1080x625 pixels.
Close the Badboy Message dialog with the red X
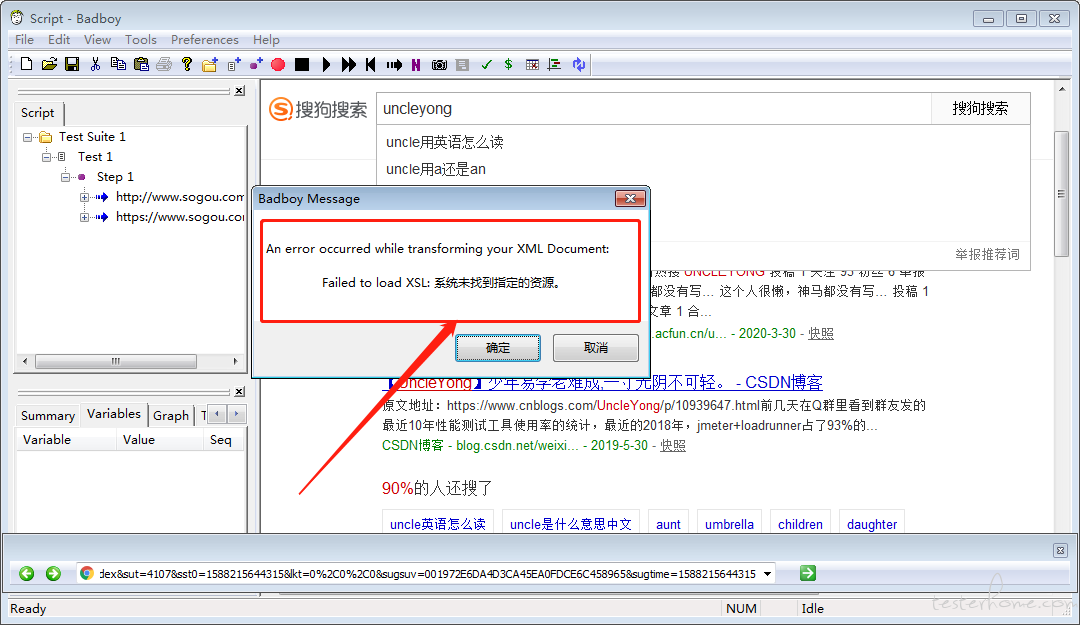pyautogui.click(x=630, y=198)
